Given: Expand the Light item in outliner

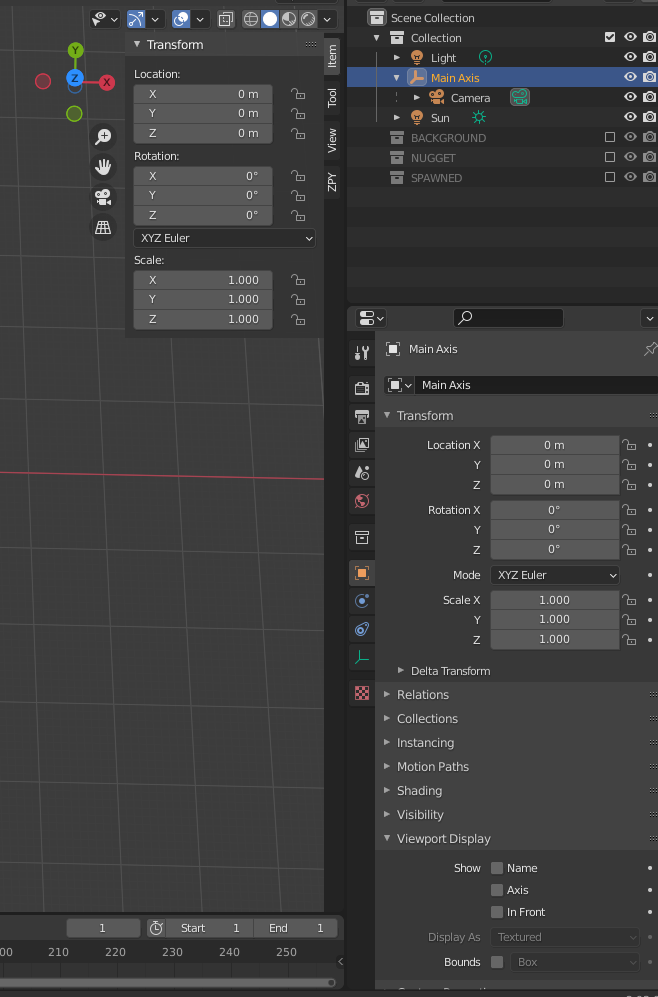Looking at the screenshot, I should click(397, 57).
